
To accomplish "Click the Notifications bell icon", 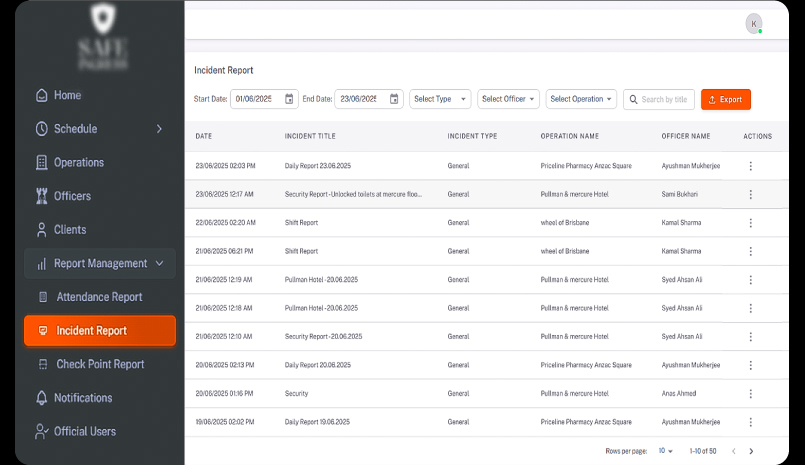I will pos(41,398).
